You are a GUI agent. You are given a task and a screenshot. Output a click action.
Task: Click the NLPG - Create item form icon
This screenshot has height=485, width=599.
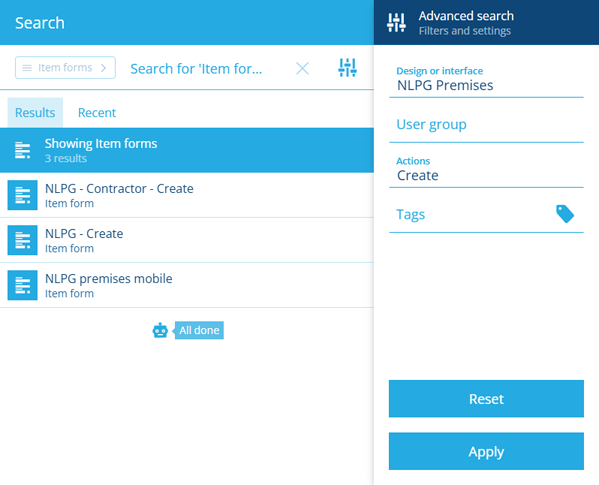(x=23, y=240)
